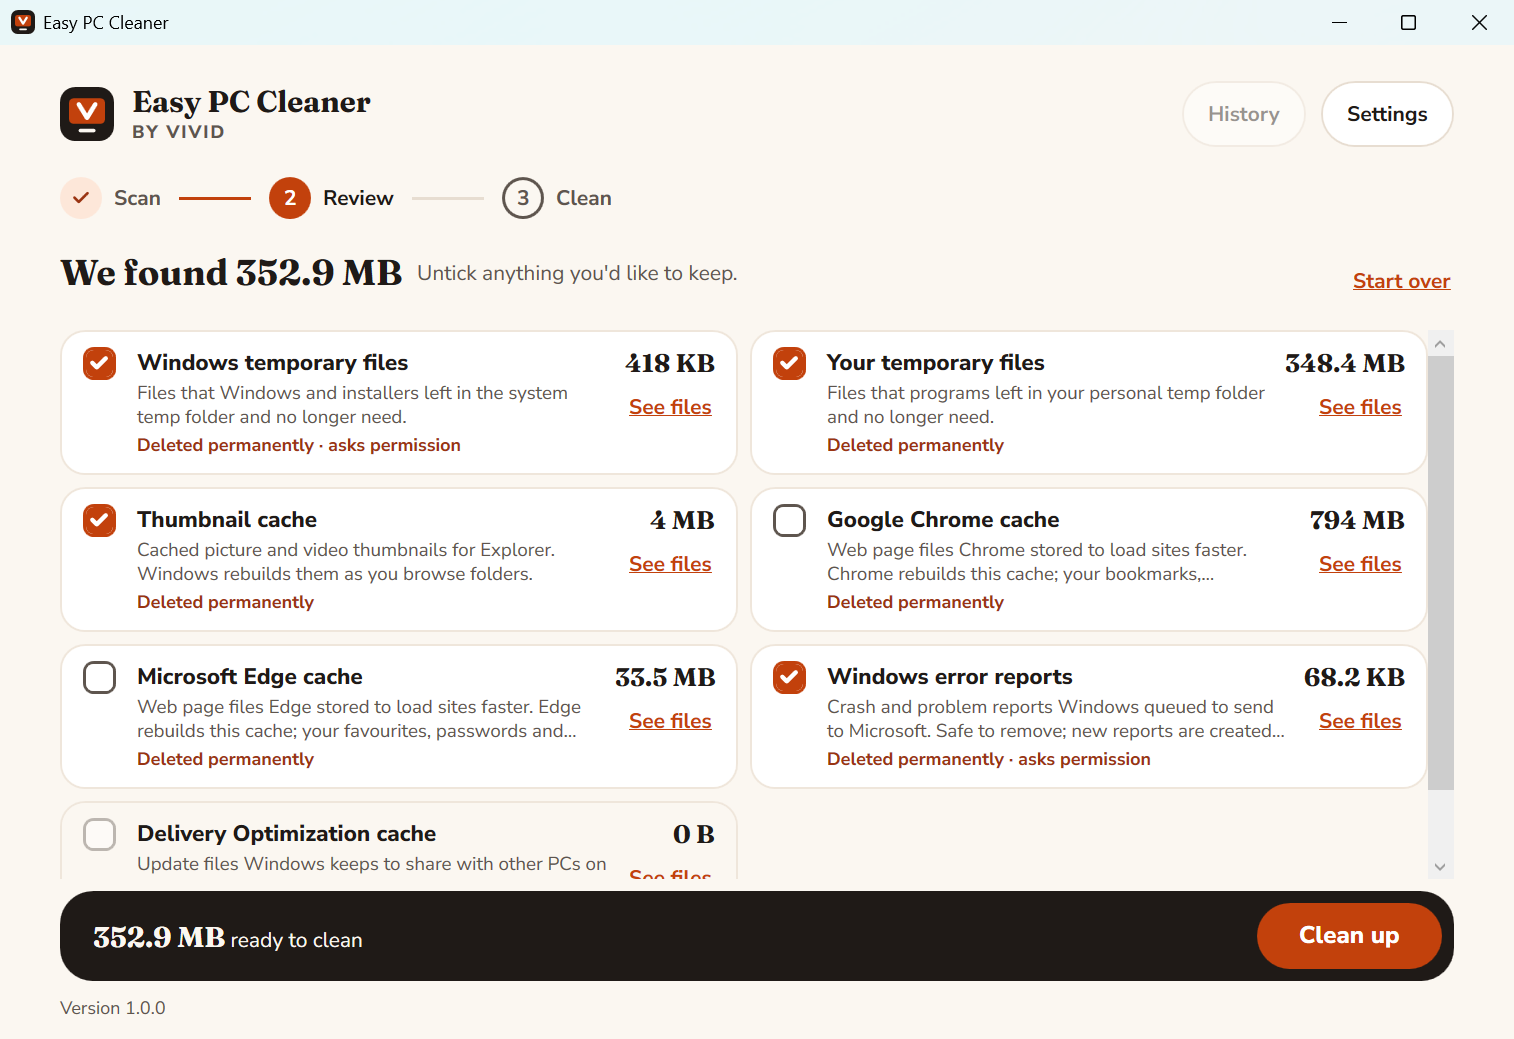Click the 'Windows error reports' title
This screenshot has width=1514, height=1039.
pyautogui.click(x=950, y=677)
